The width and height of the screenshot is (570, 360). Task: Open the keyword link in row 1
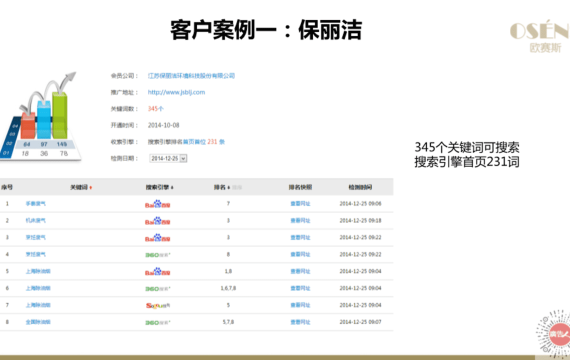tap(36, 204)
